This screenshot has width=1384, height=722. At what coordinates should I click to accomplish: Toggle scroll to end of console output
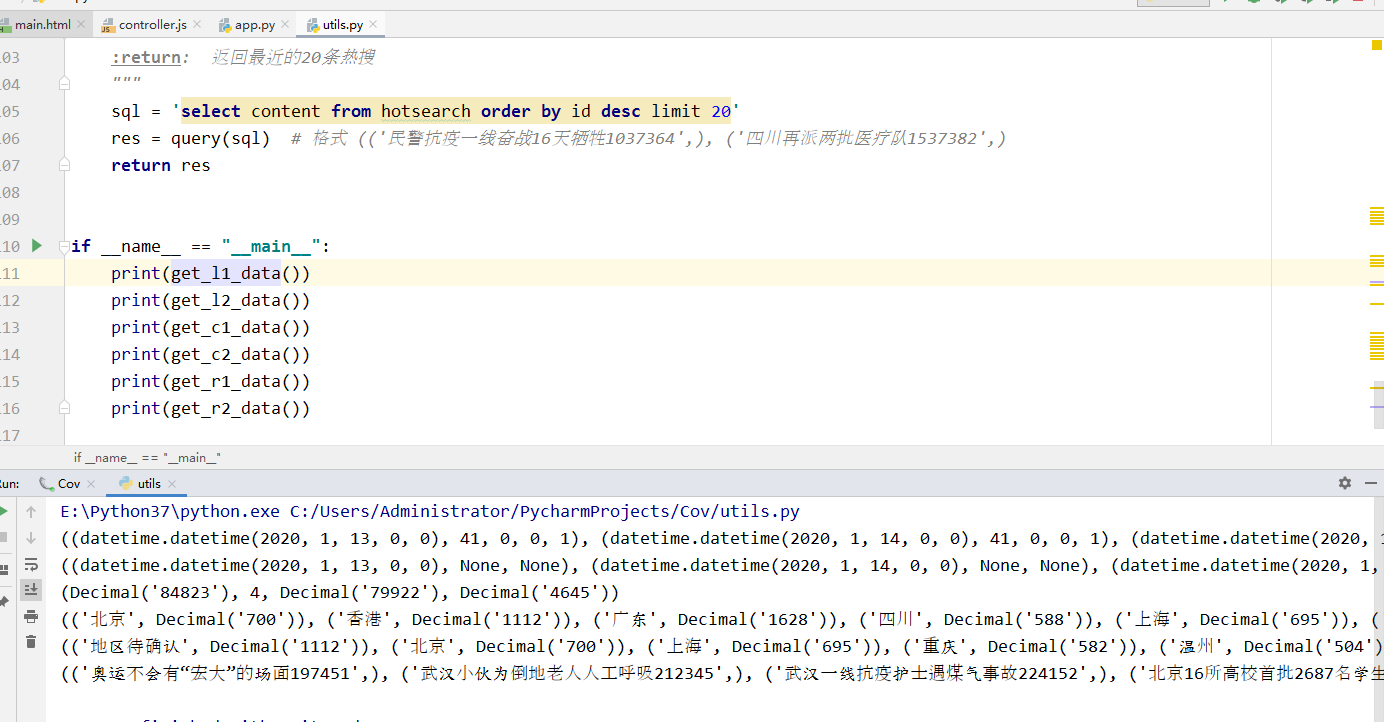(31, 590)
